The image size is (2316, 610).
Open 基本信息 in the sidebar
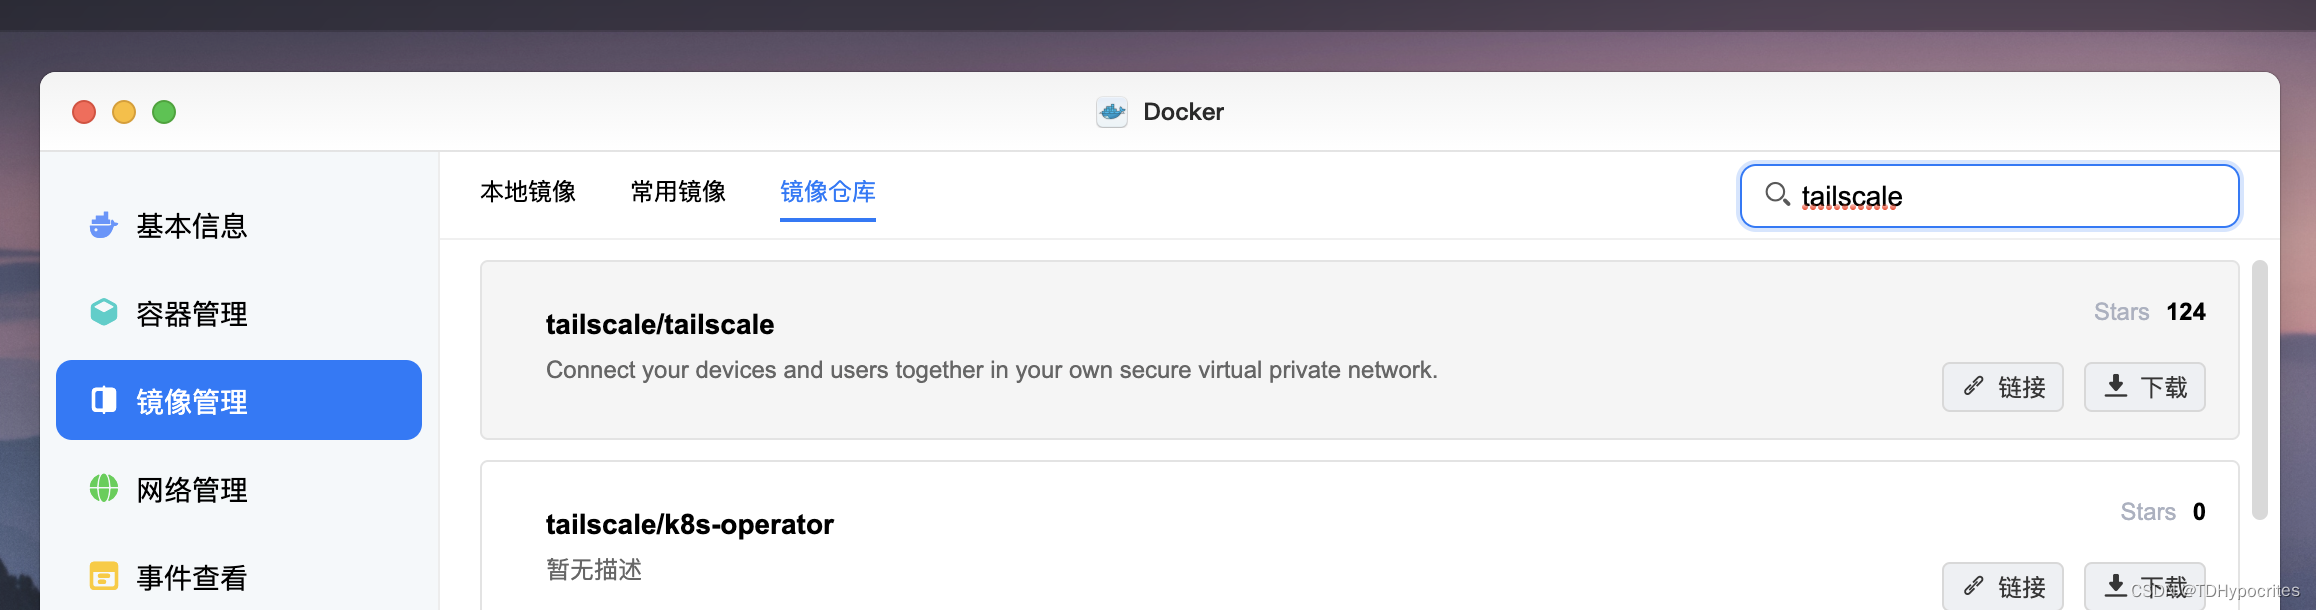click(x=238, y=226)
